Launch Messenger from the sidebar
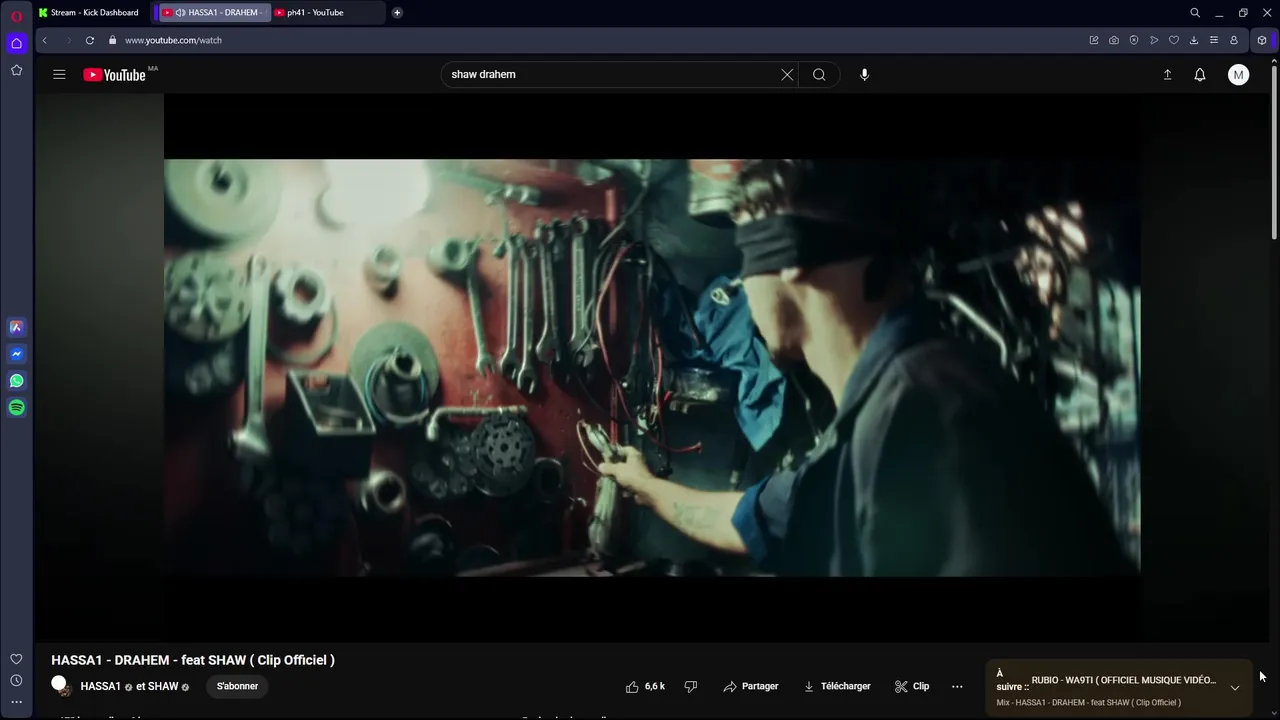Screen dimensions: 1280x720 (16, 354)
